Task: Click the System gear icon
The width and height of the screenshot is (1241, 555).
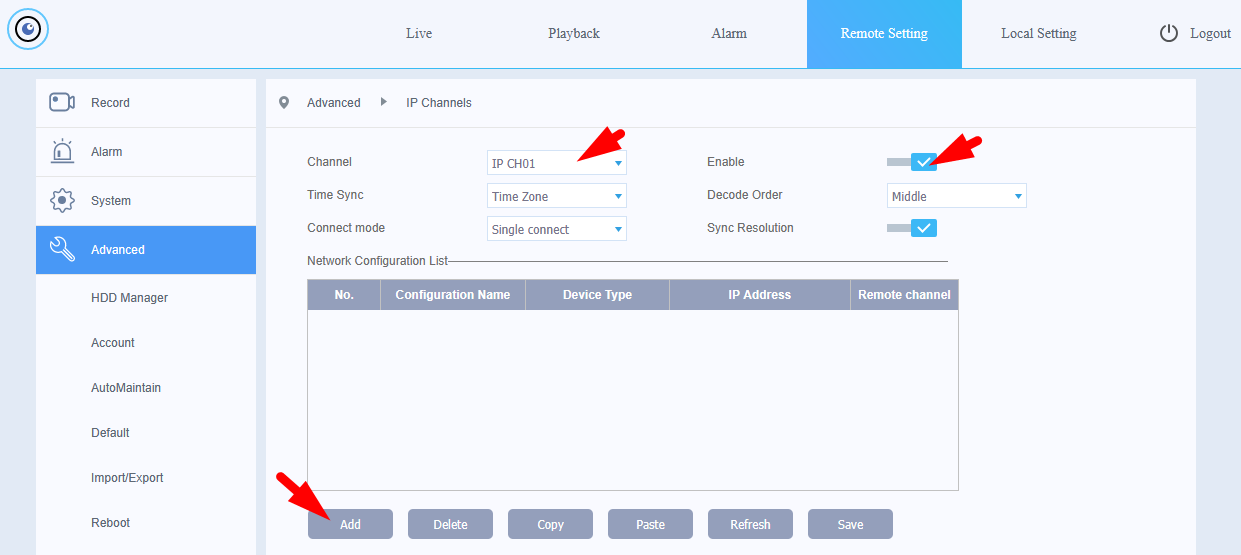Action: coord(62,200)
